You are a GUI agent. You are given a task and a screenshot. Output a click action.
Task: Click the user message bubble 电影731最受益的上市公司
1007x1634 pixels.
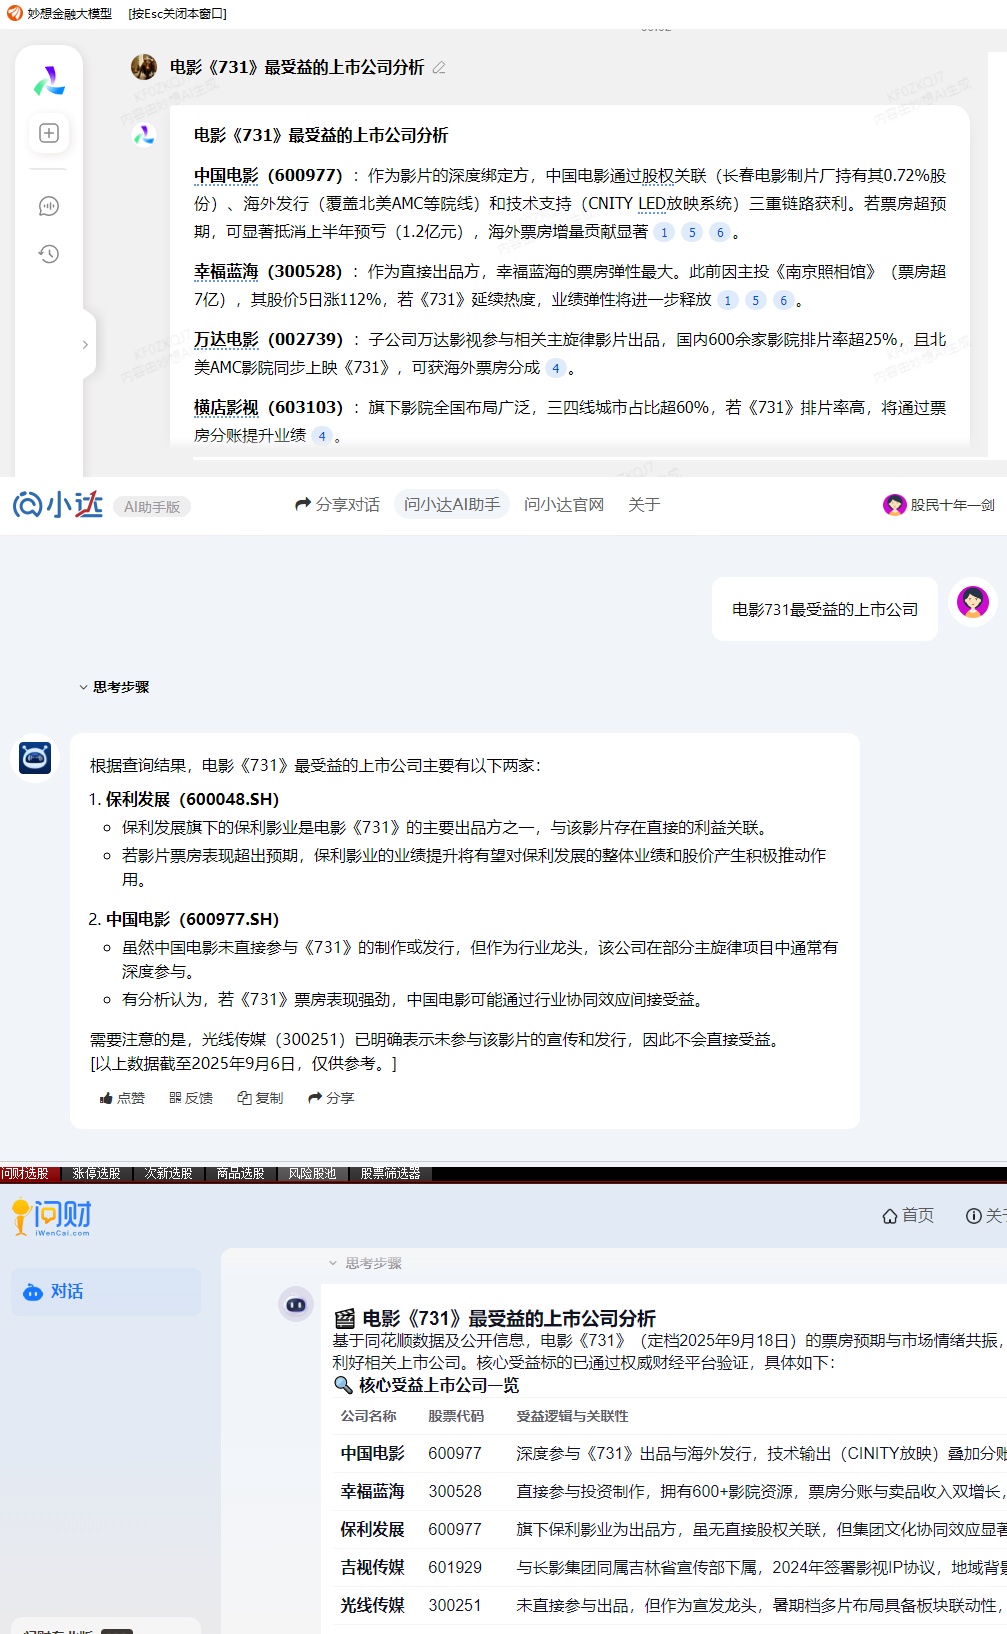point(825,609)
